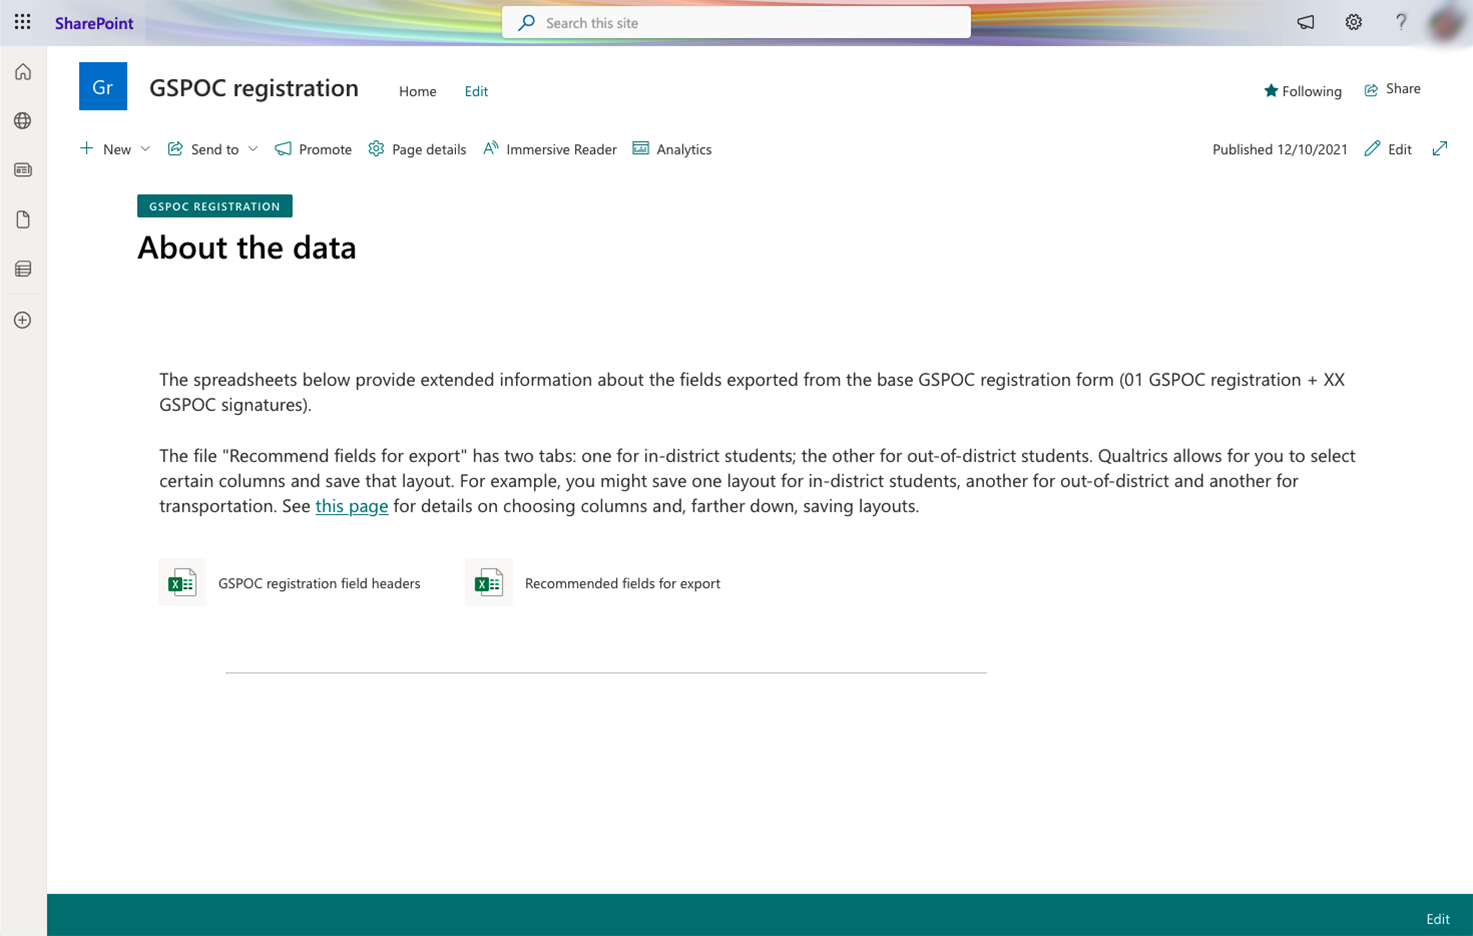Open Page details in command bar
1473x936 pixels.
(417, 149)
